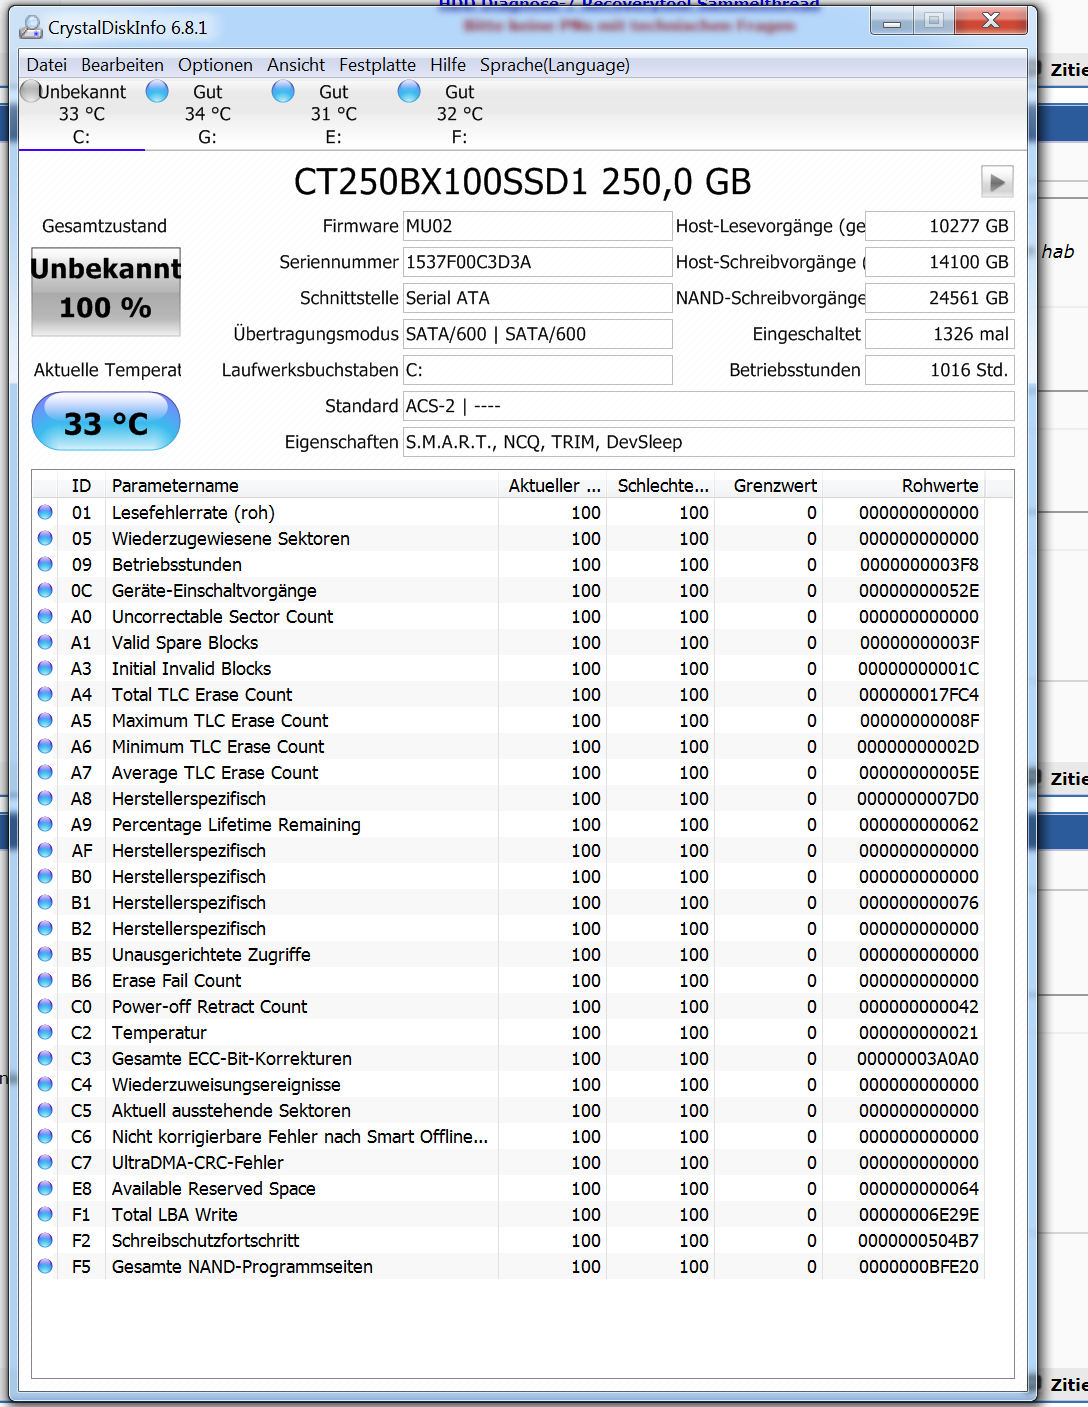This screenshot has height=1407, width=1088.
Task: Click status icon for Available Reserved Space
Action: coord(45,1188)
